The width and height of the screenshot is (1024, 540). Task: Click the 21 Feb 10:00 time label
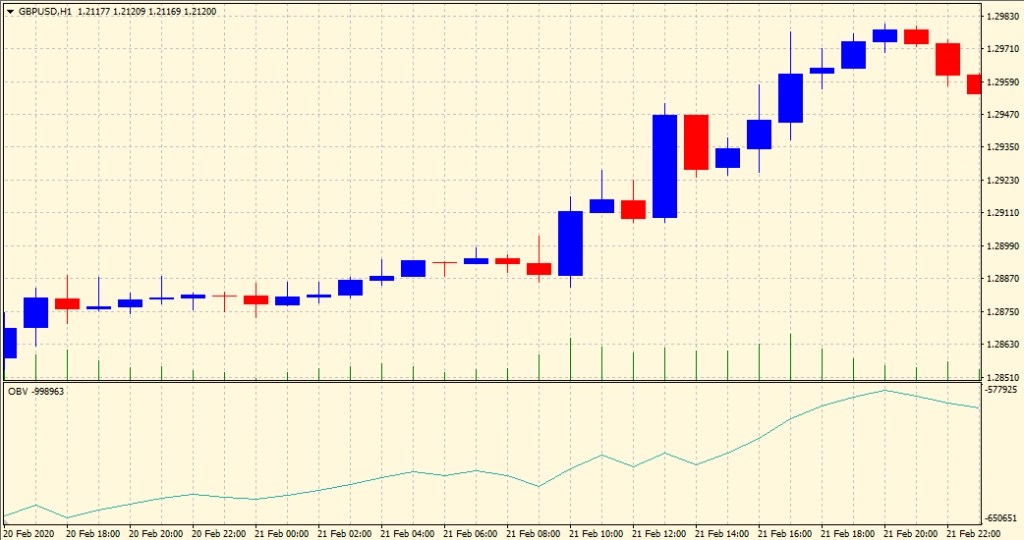click(x=596, y=533)
